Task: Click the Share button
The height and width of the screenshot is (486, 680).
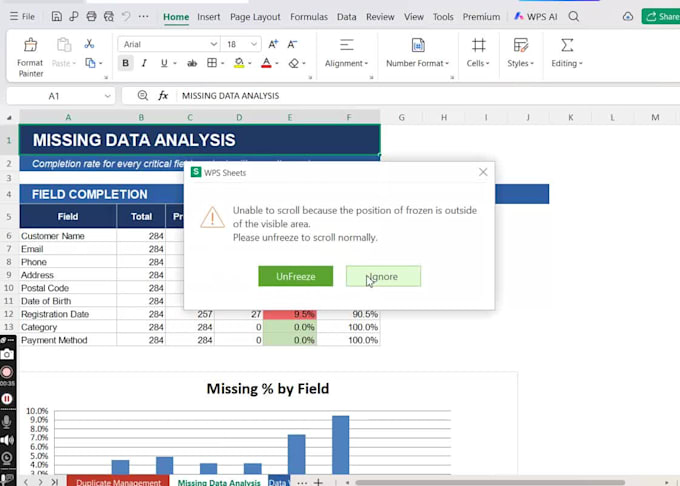Action: [661, 17]
